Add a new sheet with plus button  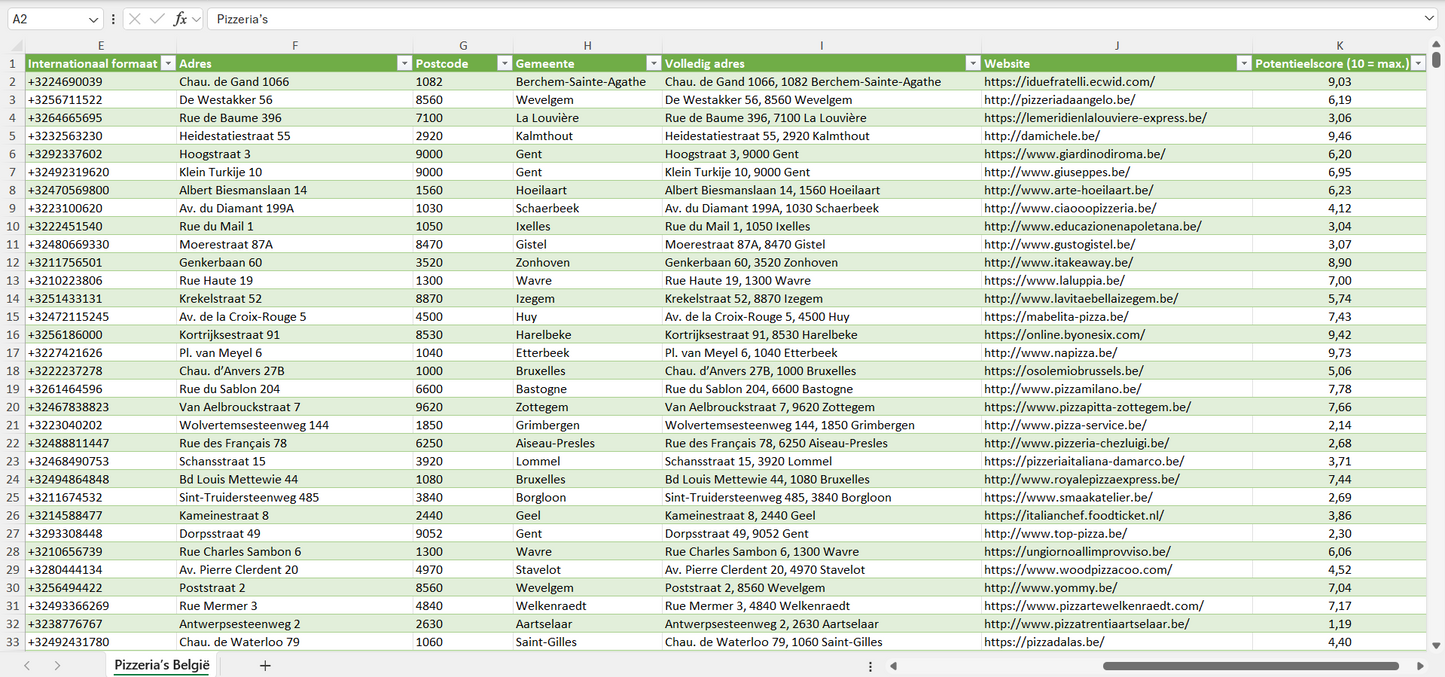[265, 665]
